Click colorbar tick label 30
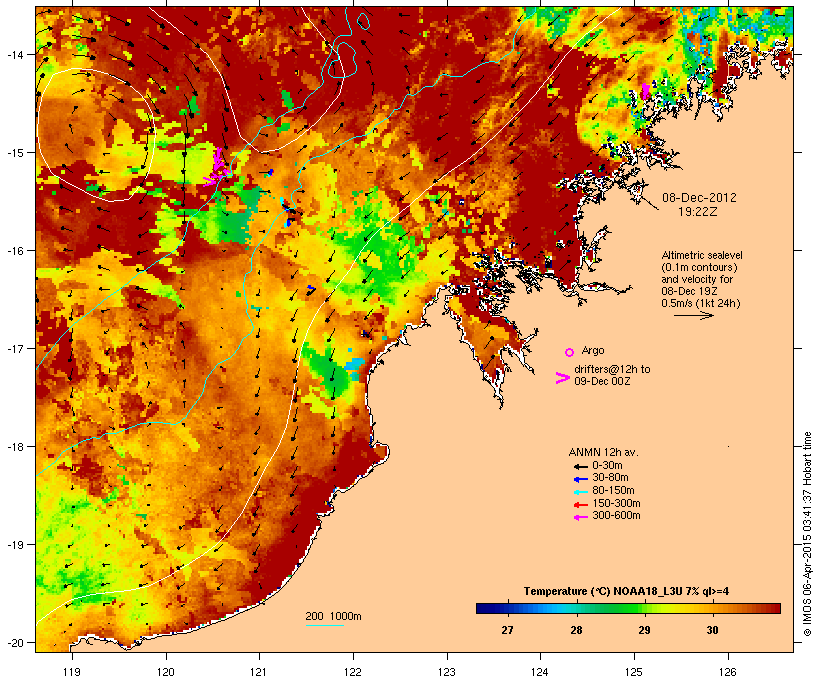 [712, 630]
